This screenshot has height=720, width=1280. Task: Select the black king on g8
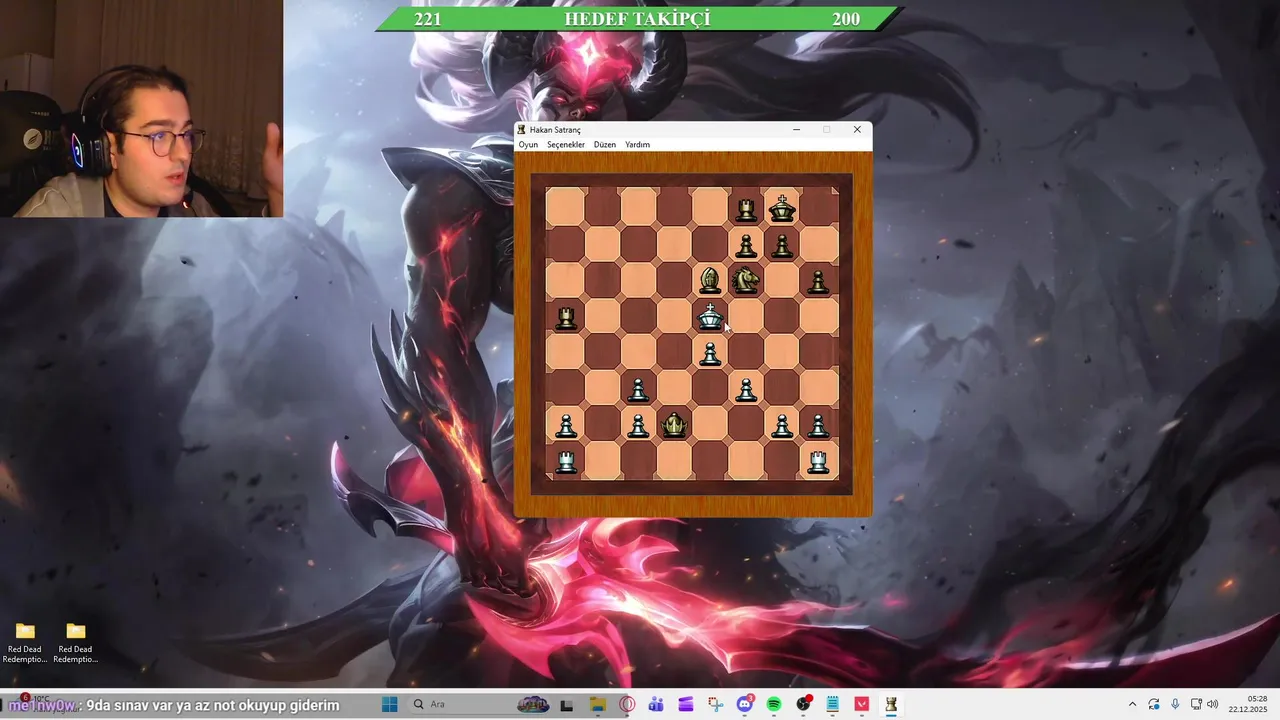(782, 208)
